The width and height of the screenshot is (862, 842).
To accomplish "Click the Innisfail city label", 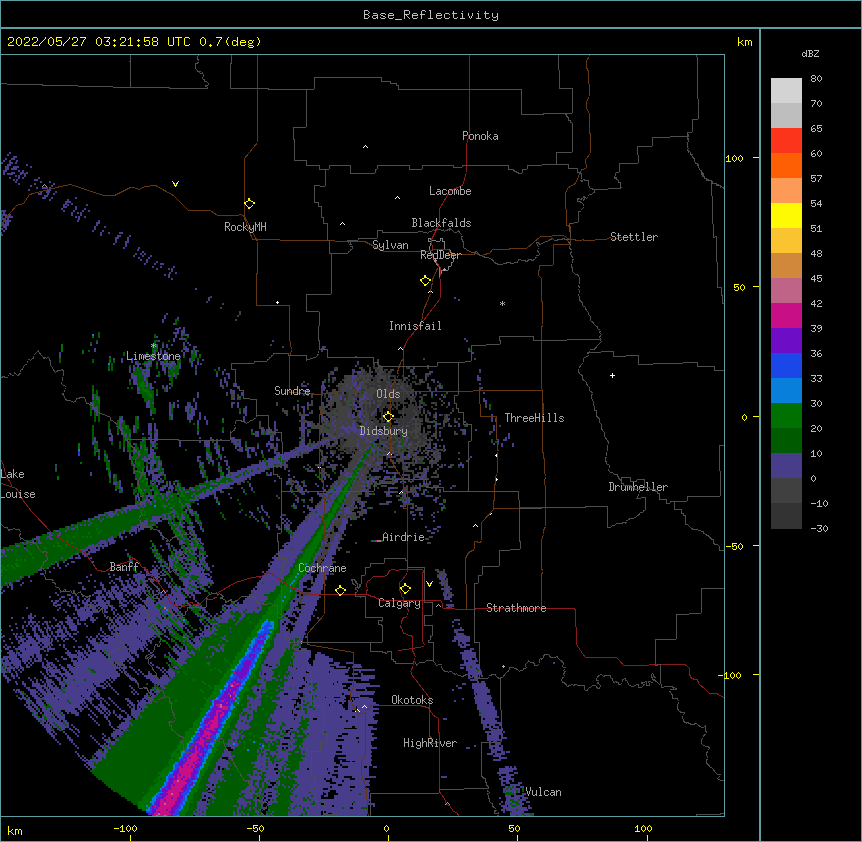I will (x=415, y=326).
